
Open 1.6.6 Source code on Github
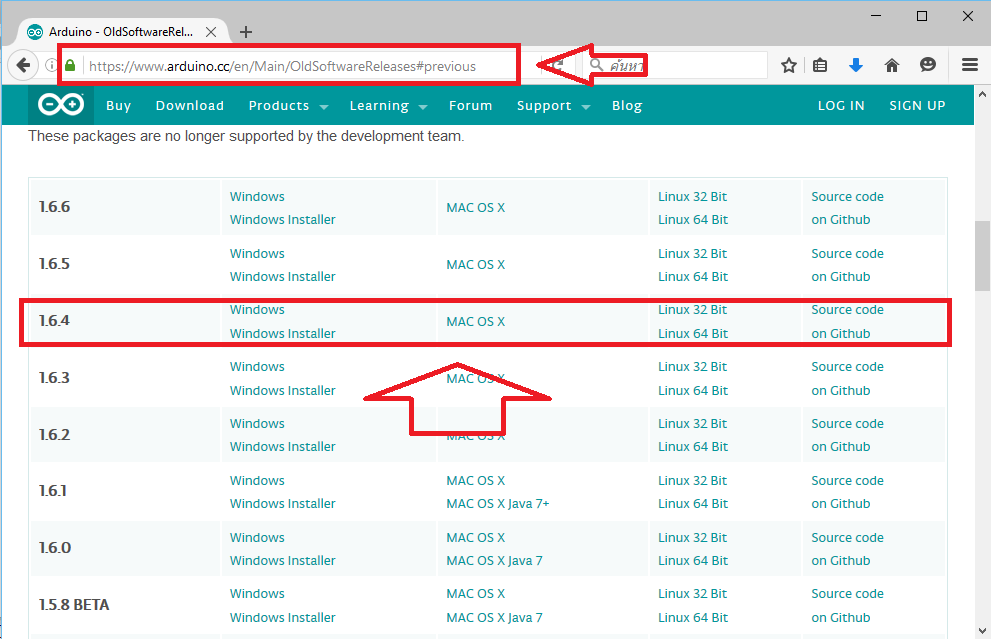pos(847,208)
